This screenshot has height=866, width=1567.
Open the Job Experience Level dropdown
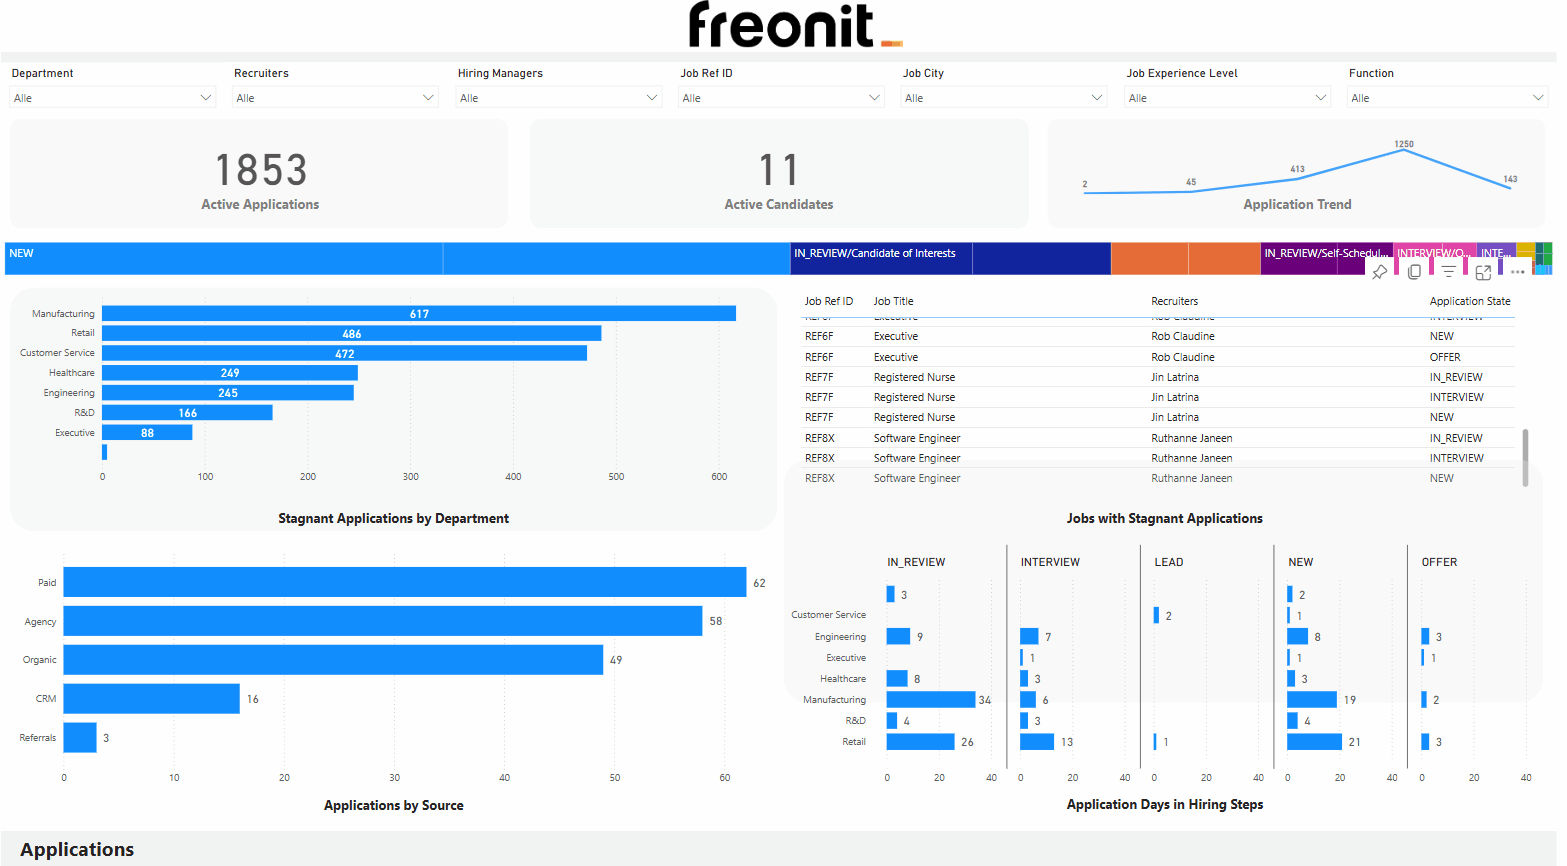[x=1320, y=98]
